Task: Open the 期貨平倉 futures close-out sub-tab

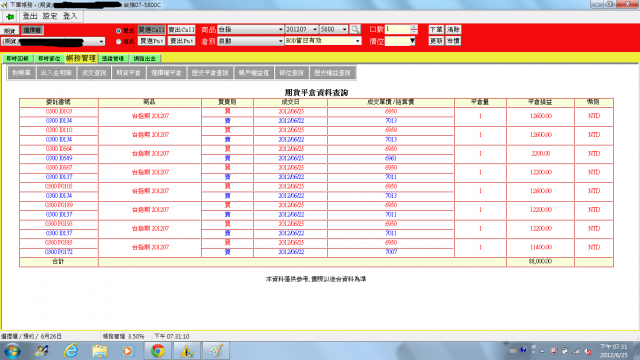Action: 129,73
